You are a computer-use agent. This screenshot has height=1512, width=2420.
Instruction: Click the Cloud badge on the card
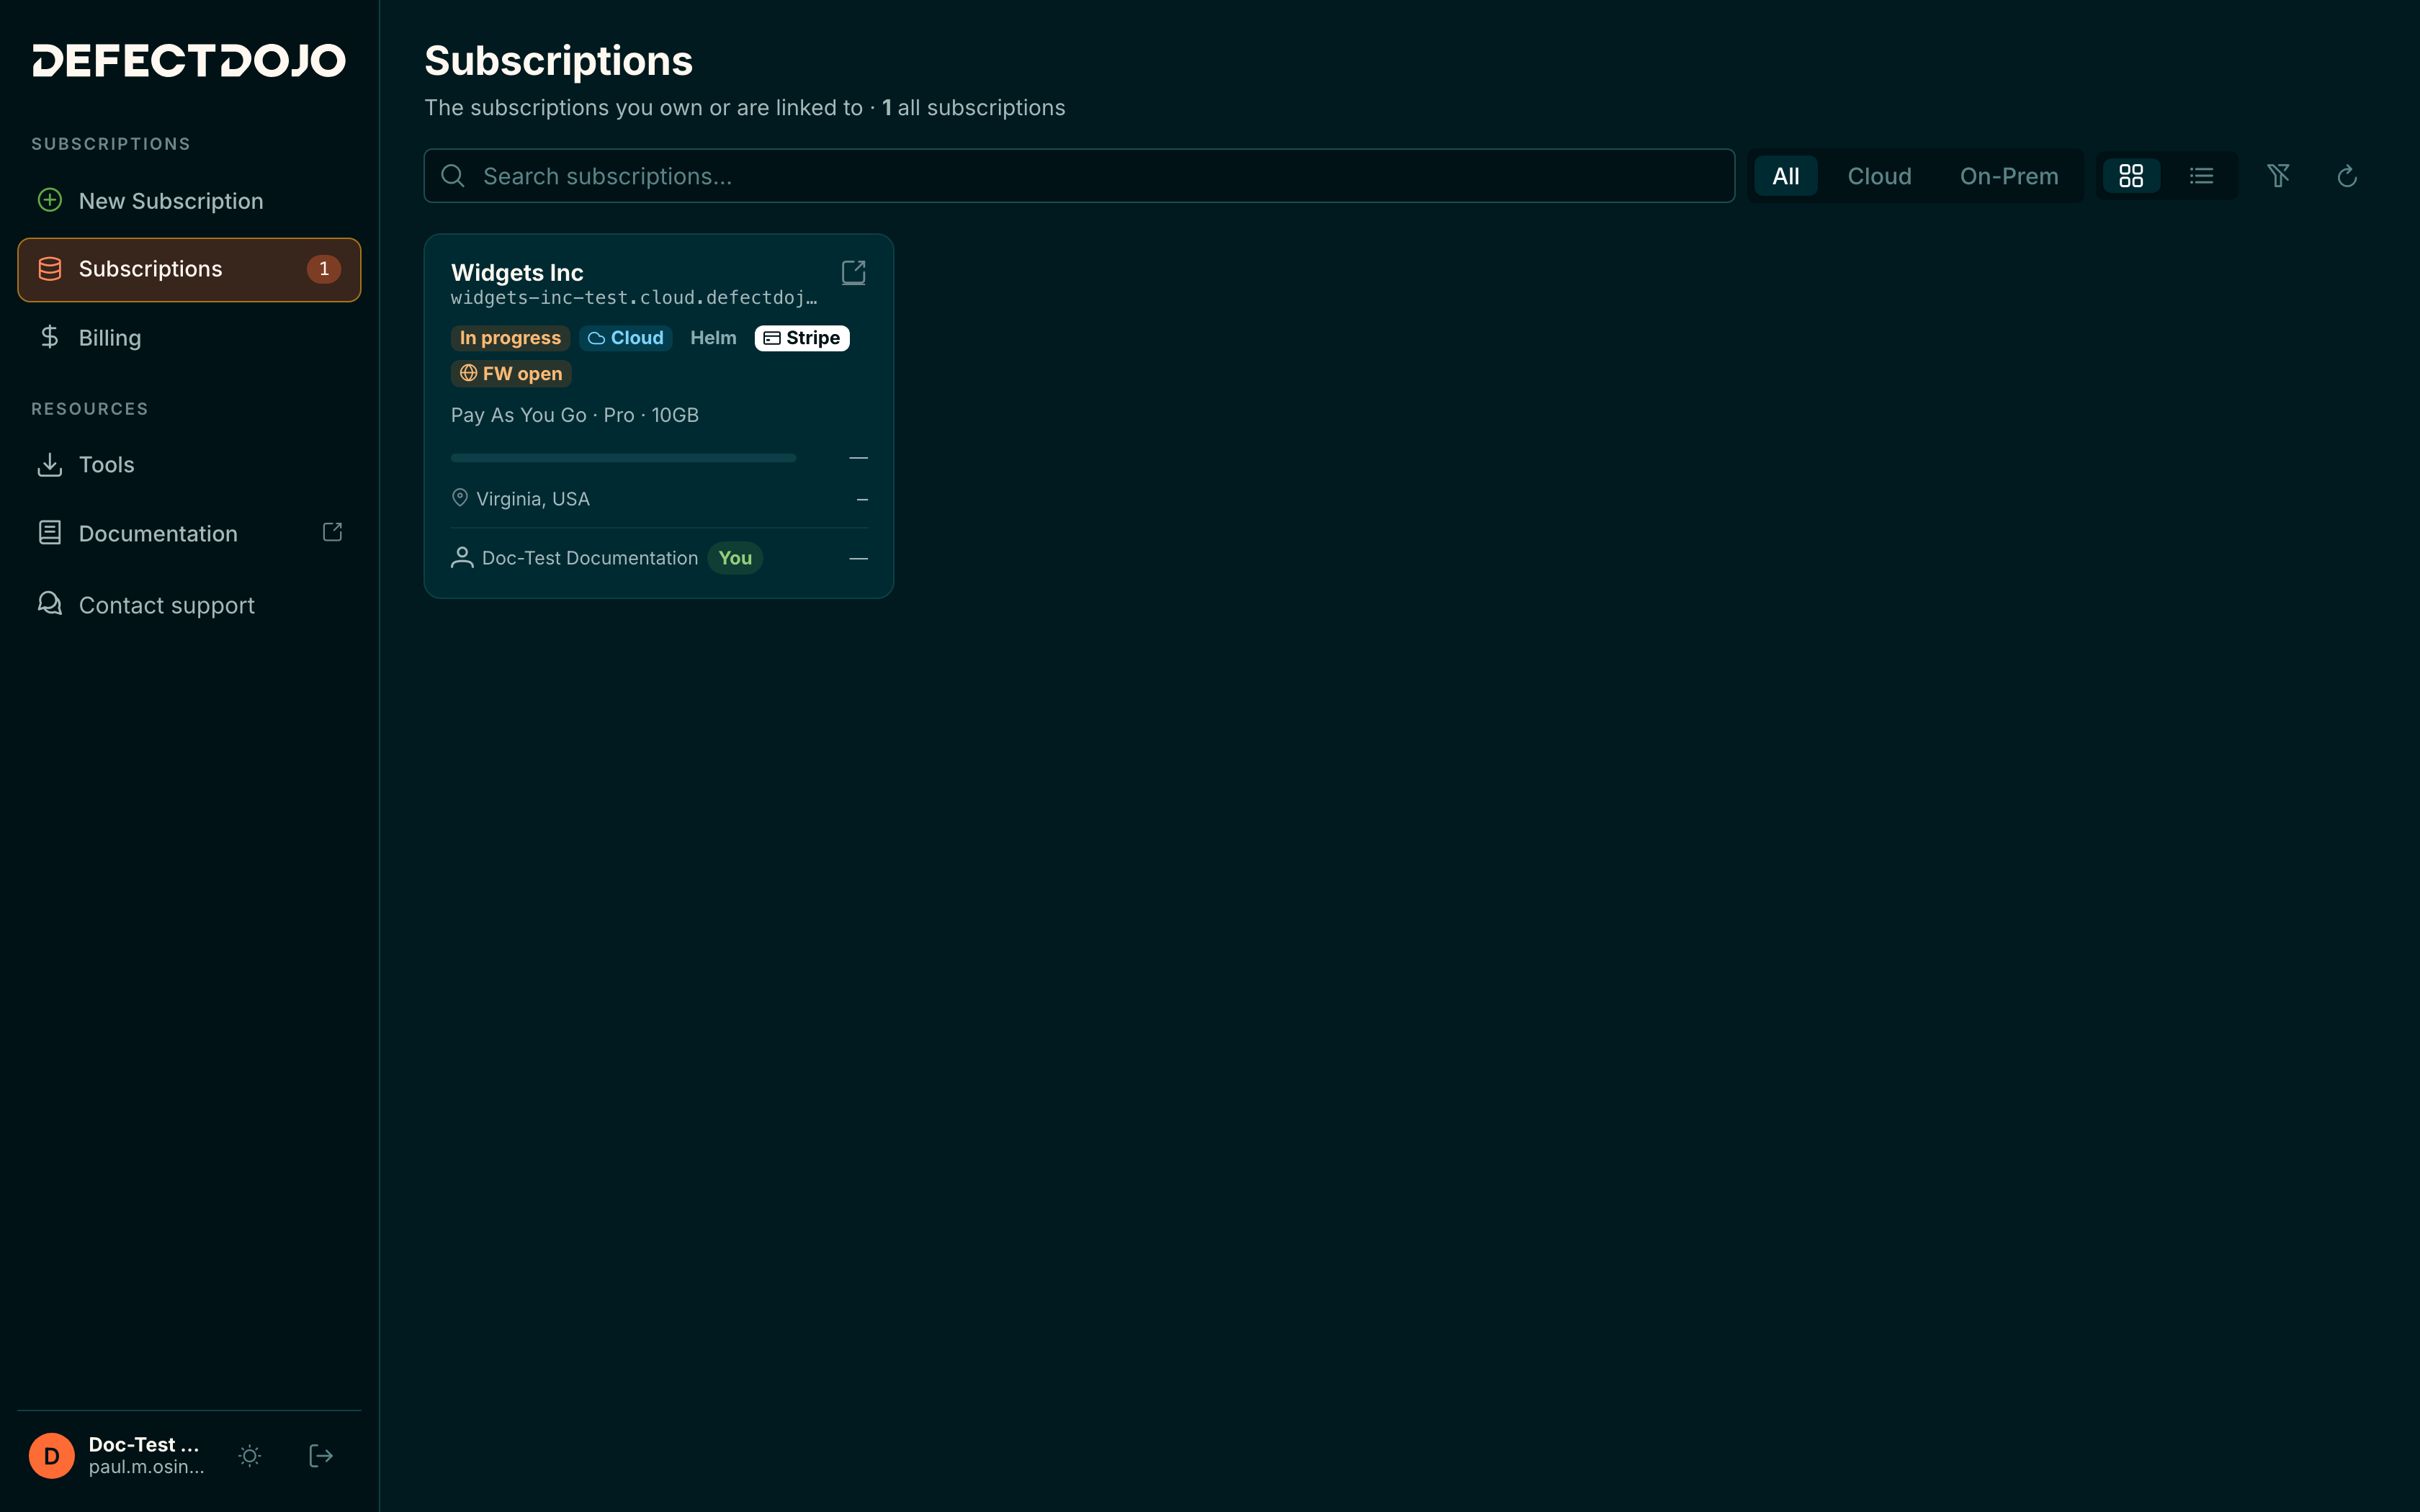625,338
